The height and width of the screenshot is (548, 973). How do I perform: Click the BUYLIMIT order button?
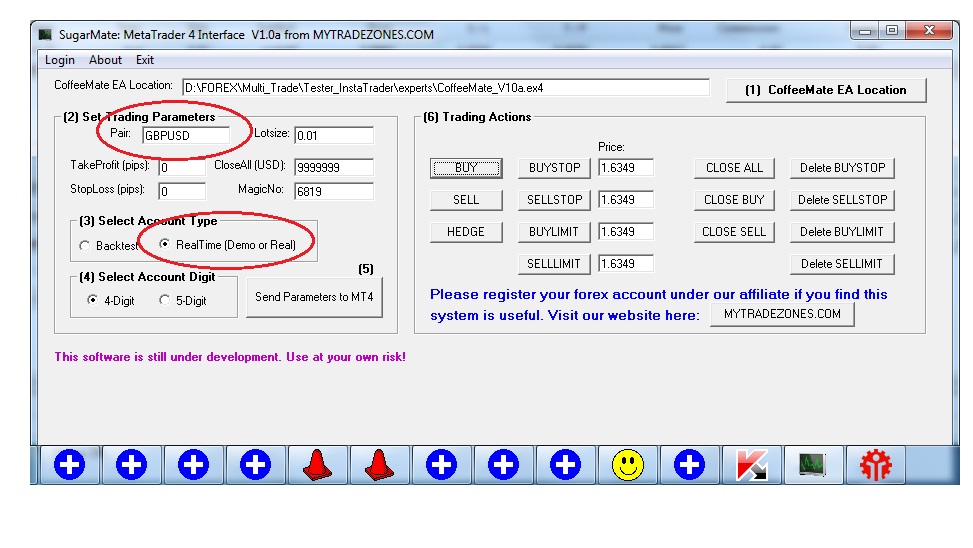(x=554, y=232)
